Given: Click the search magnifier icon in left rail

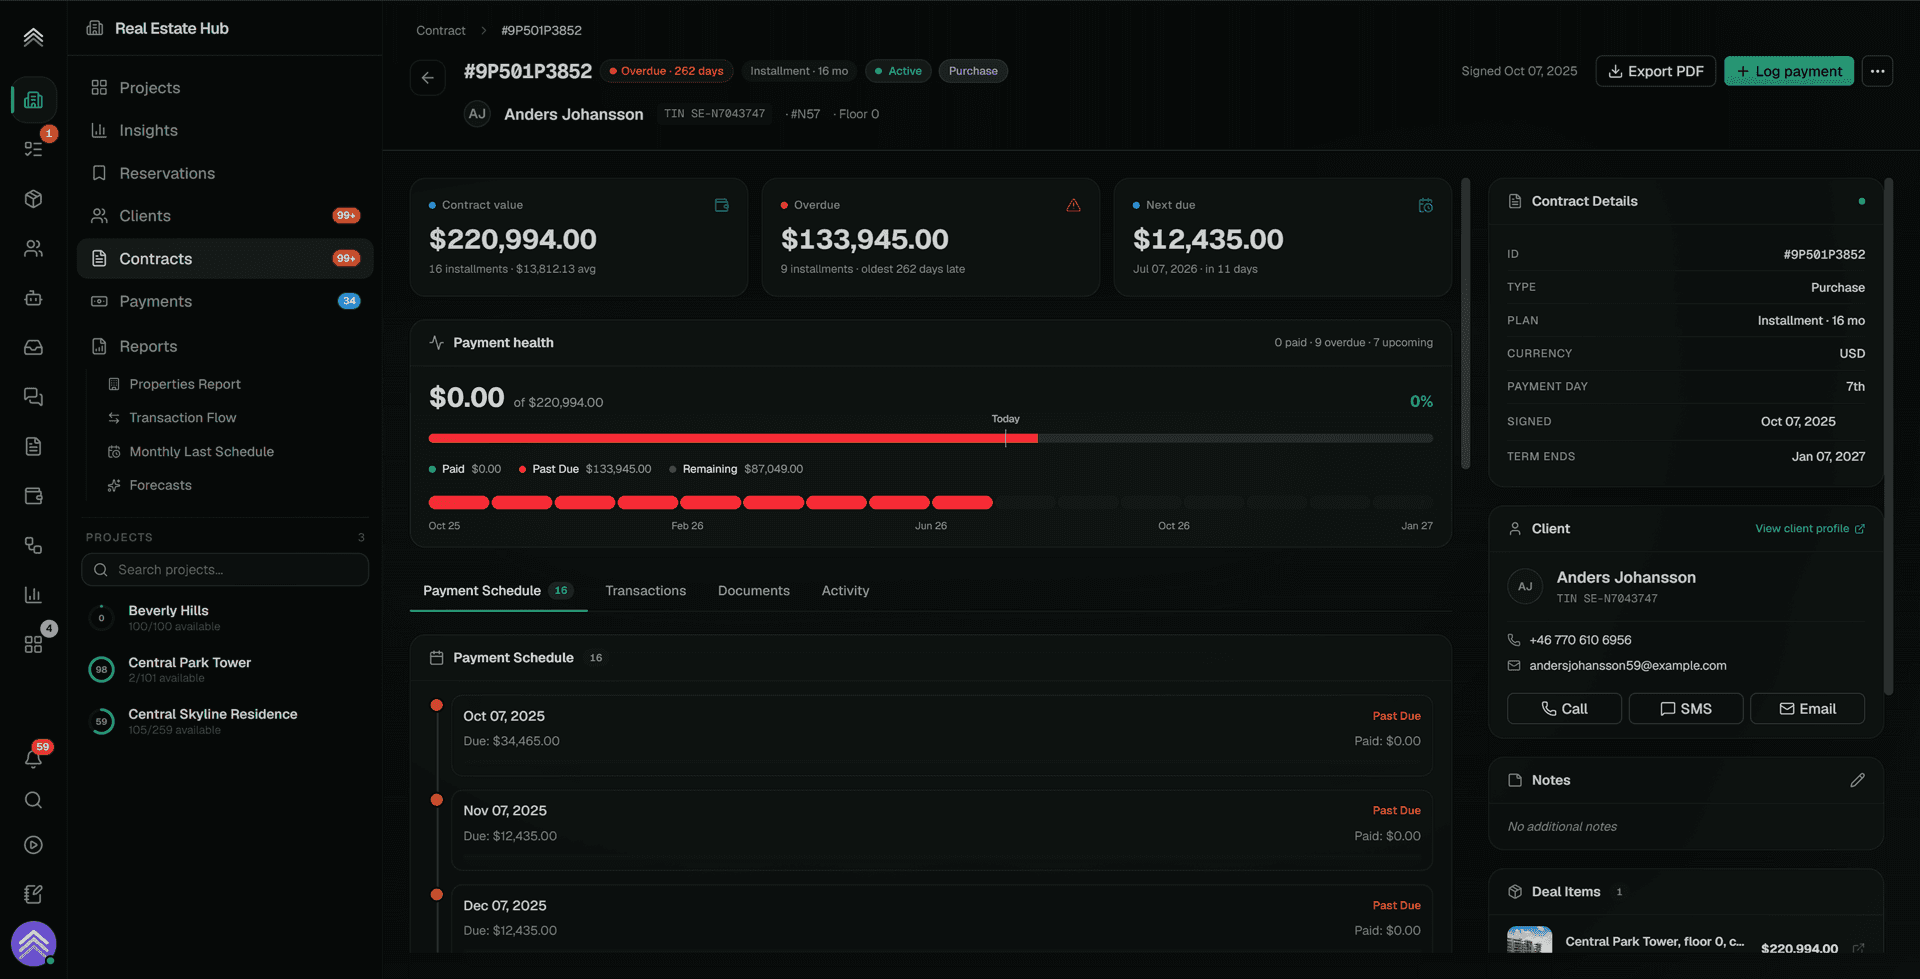Looking at the screenshot, I should tap(33, 800).
